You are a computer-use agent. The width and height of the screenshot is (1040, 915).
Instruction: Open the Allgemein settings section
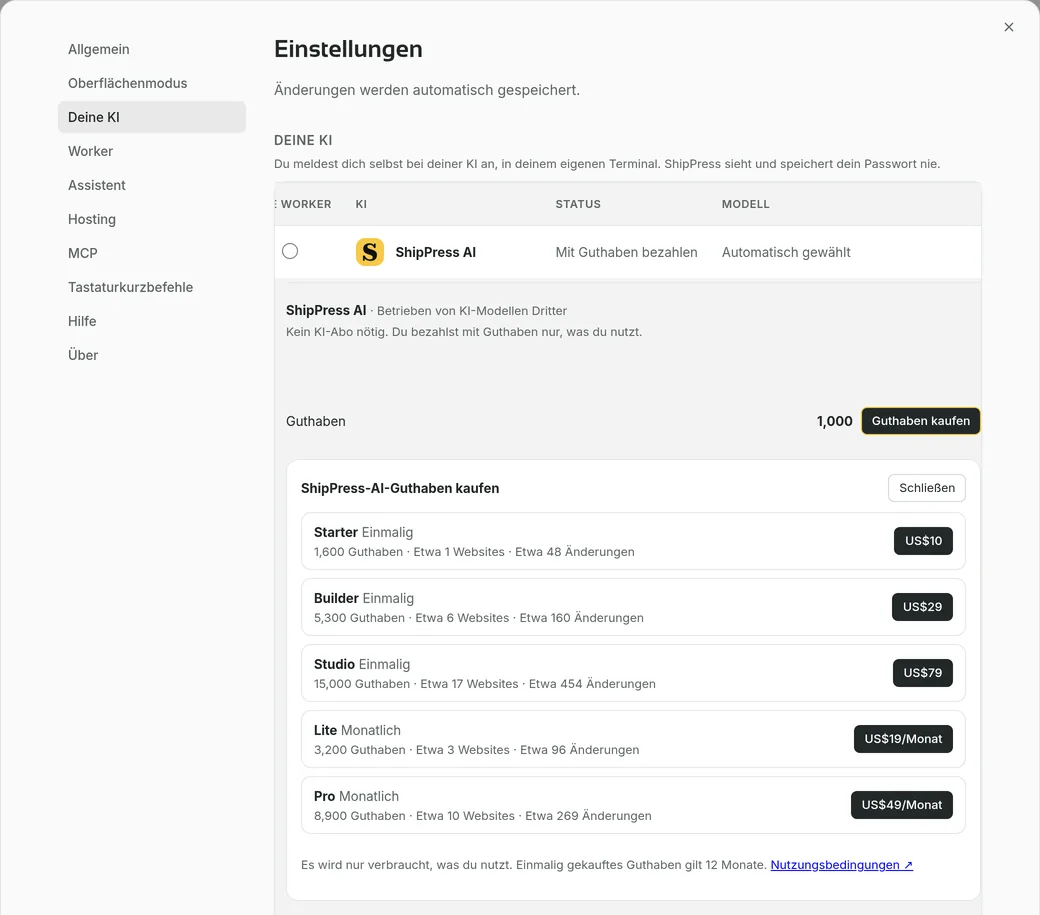(152, 49)
